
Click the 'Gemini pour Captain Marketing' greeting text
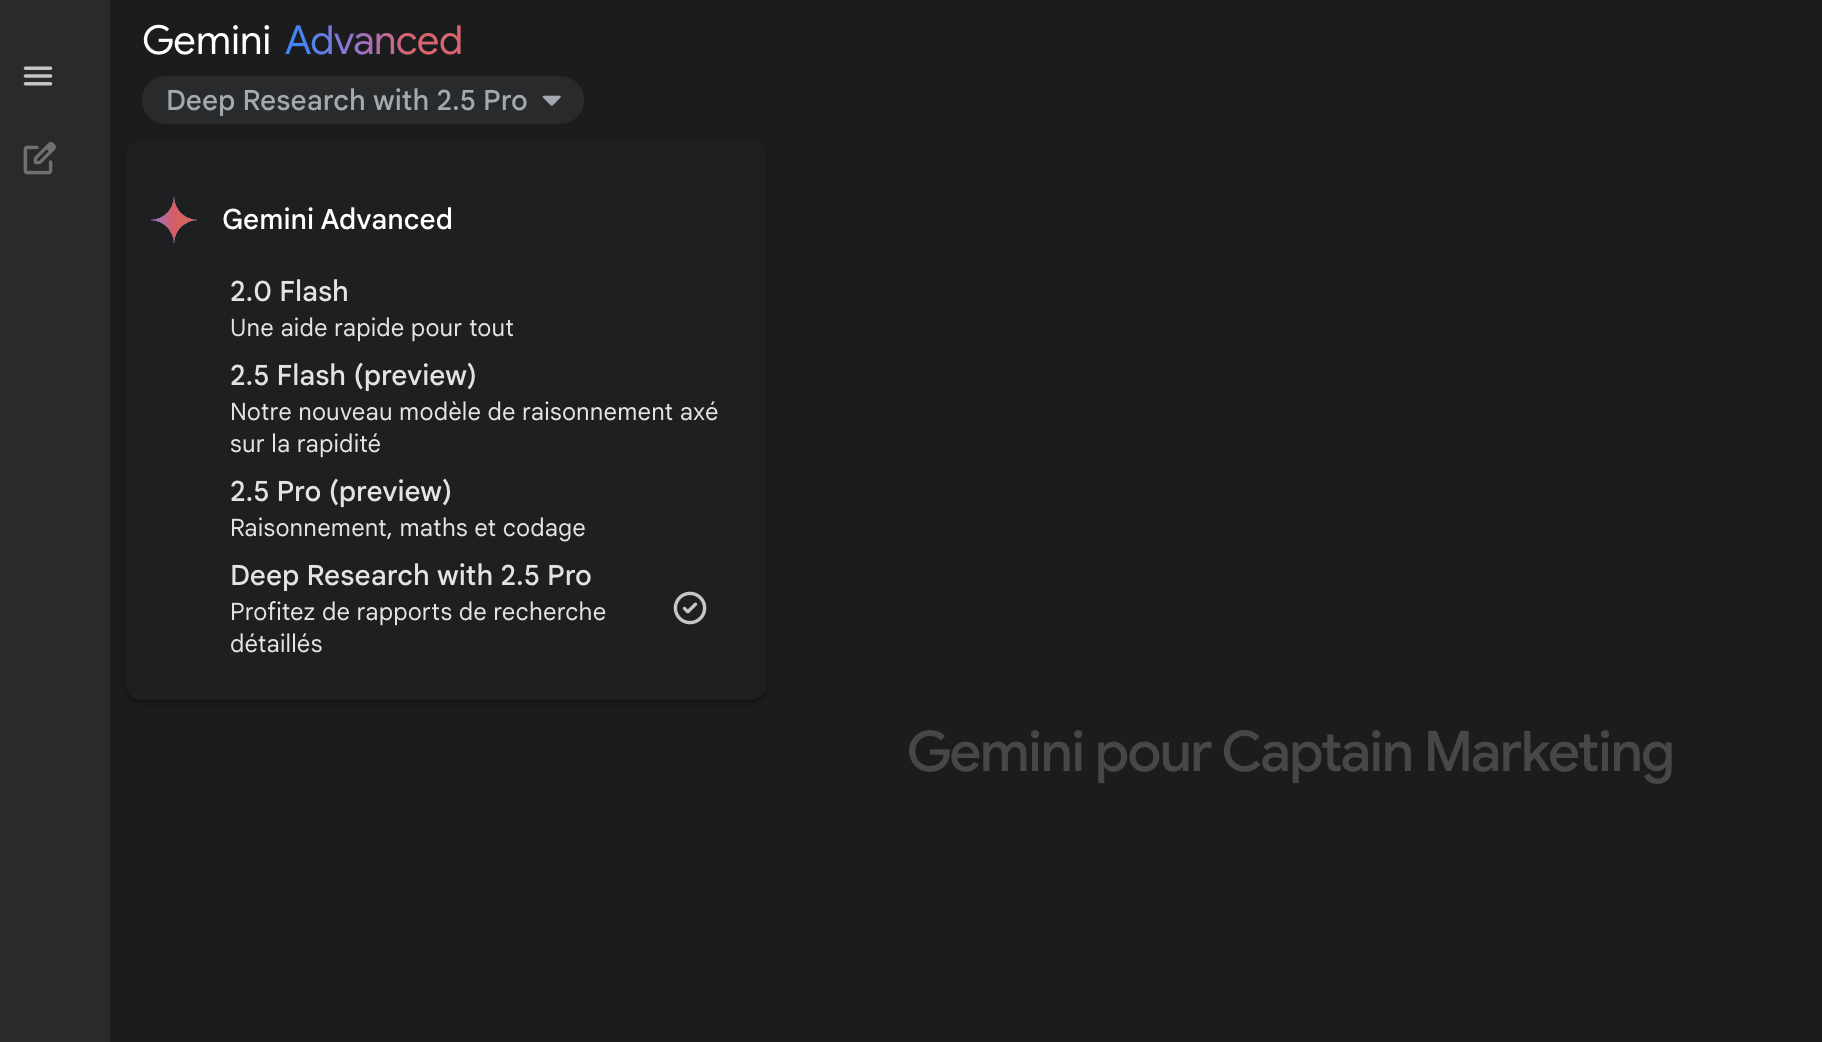(1290, 755)
